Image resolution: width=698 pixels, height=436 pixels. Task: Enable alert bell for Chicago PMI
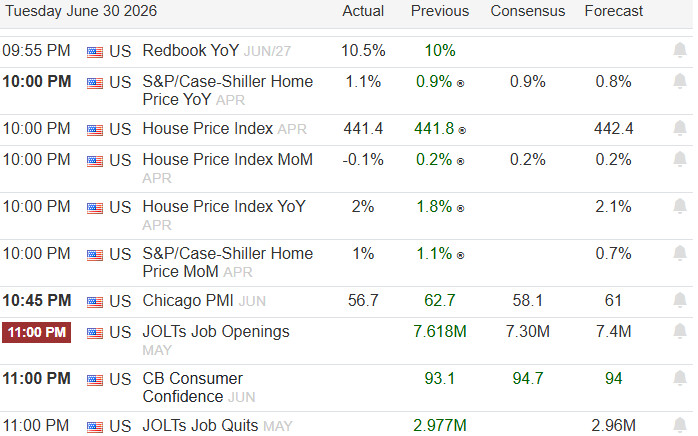point(680,300)
